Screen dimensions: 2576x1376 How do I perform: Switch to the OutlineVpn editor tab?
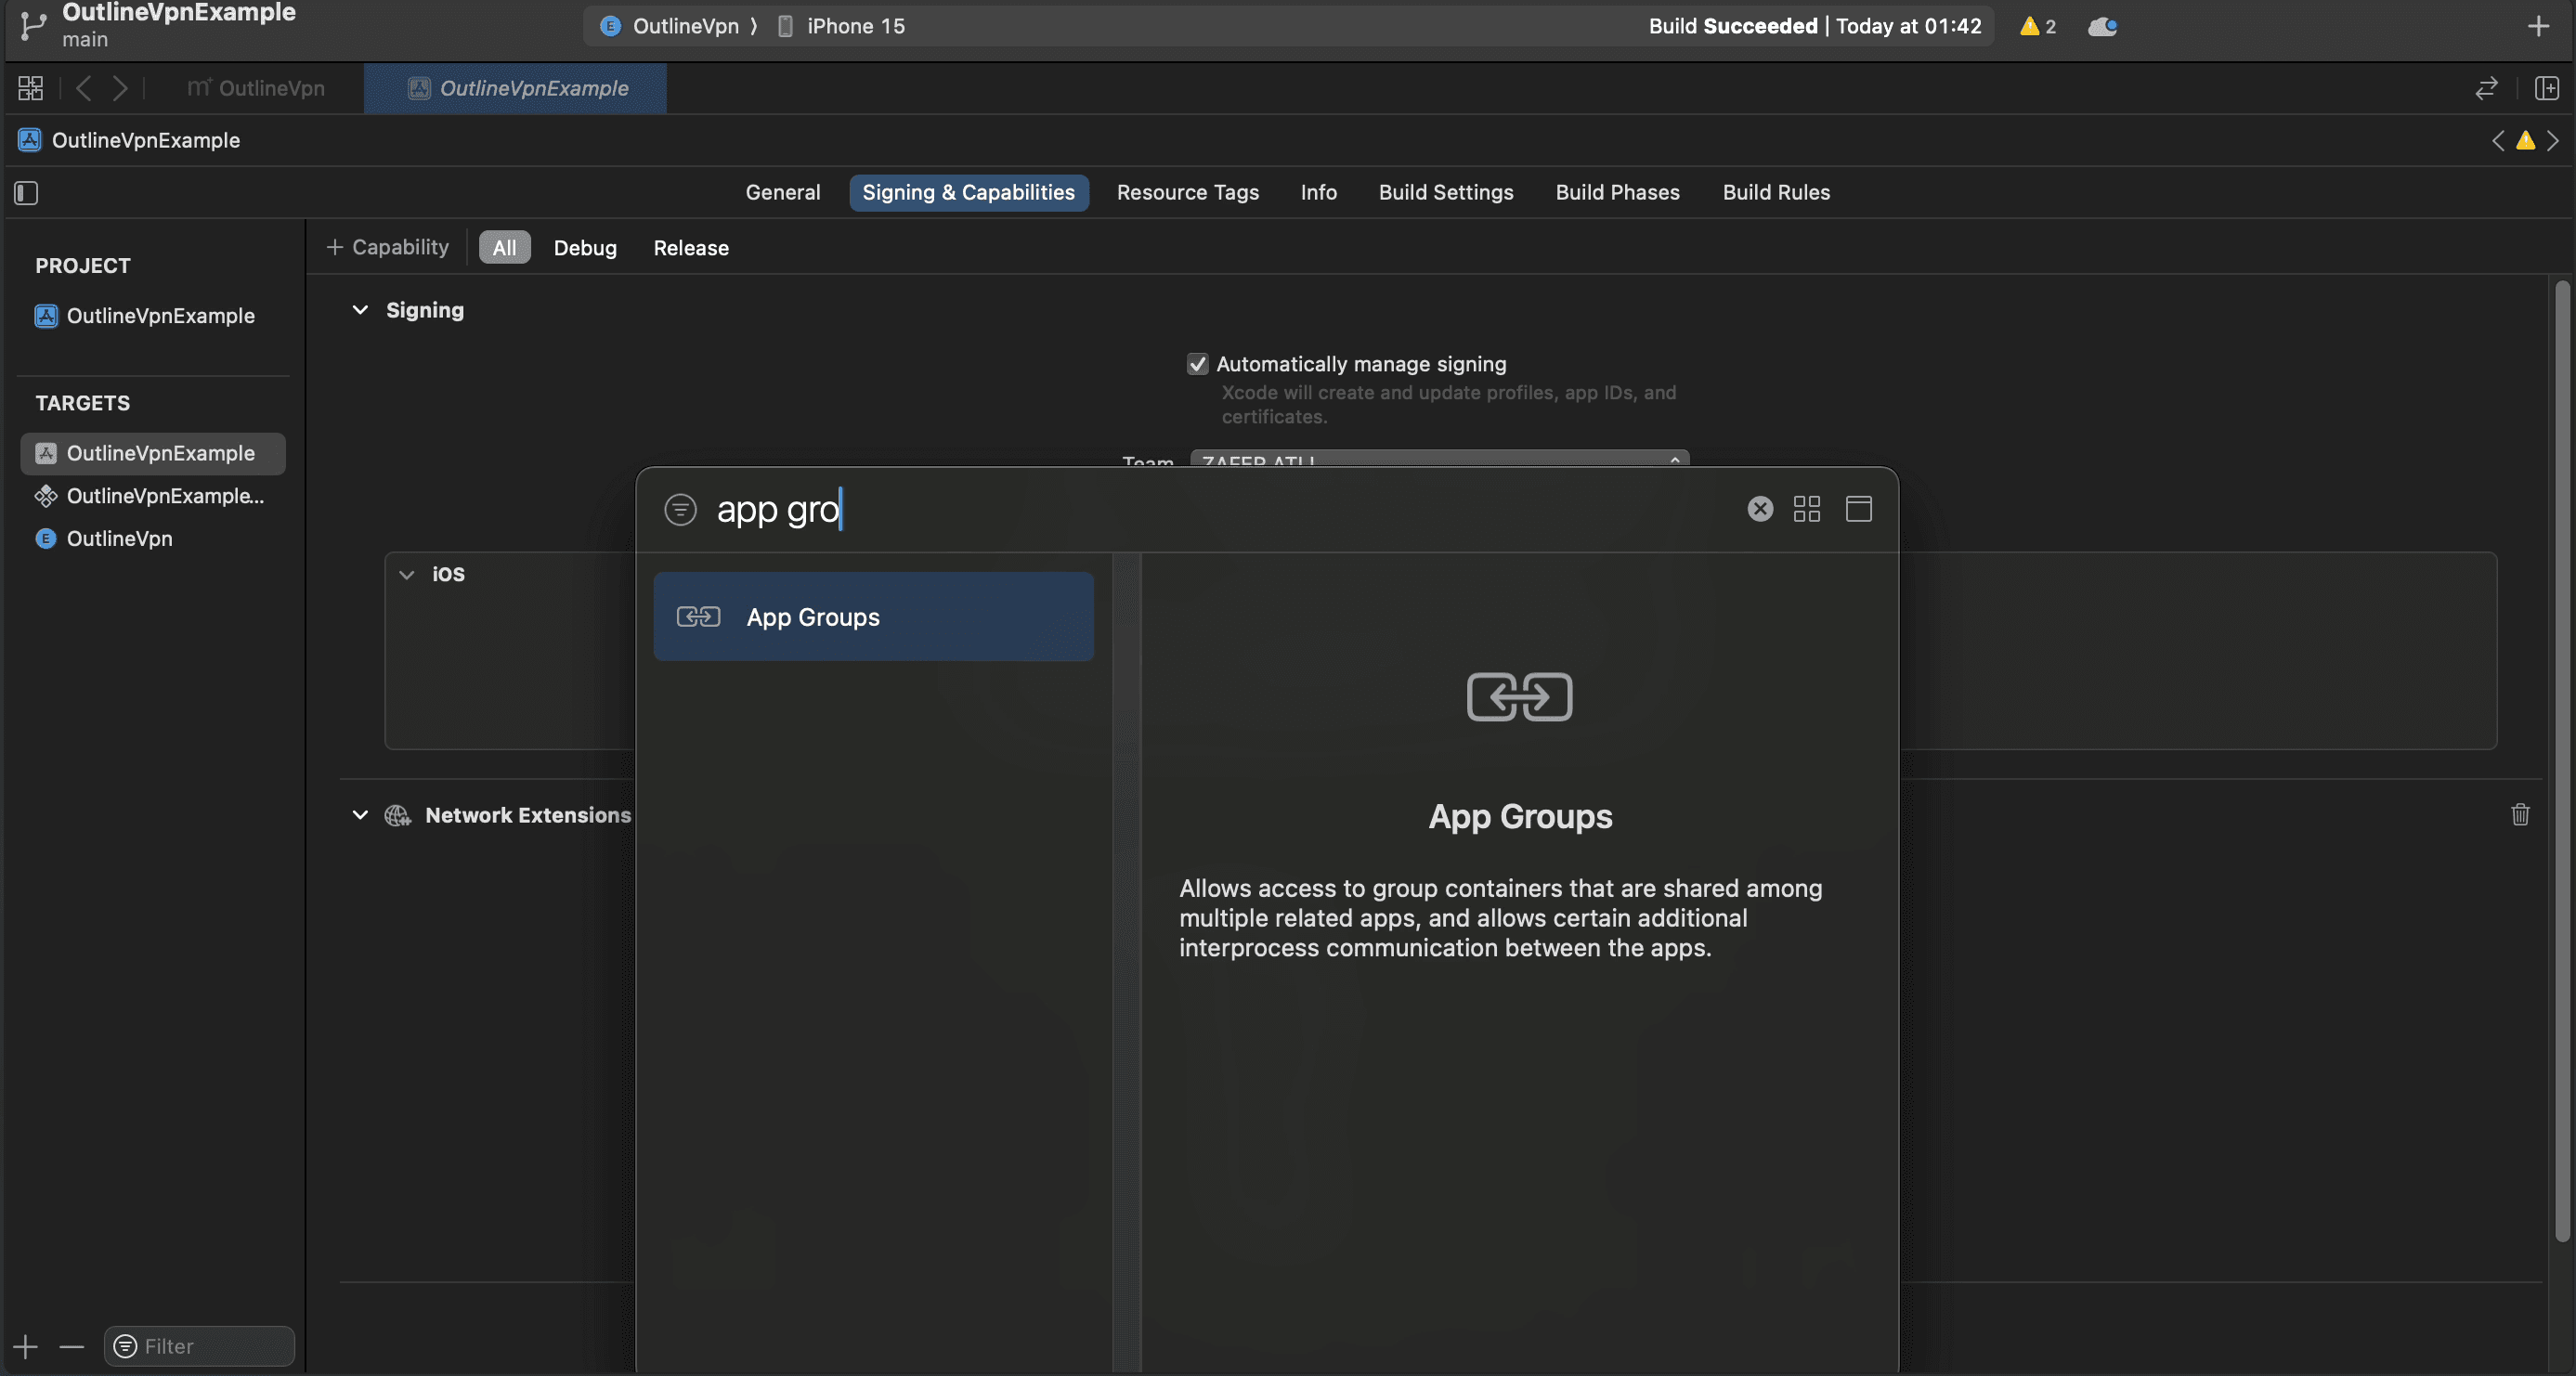(x=256, y=88)
